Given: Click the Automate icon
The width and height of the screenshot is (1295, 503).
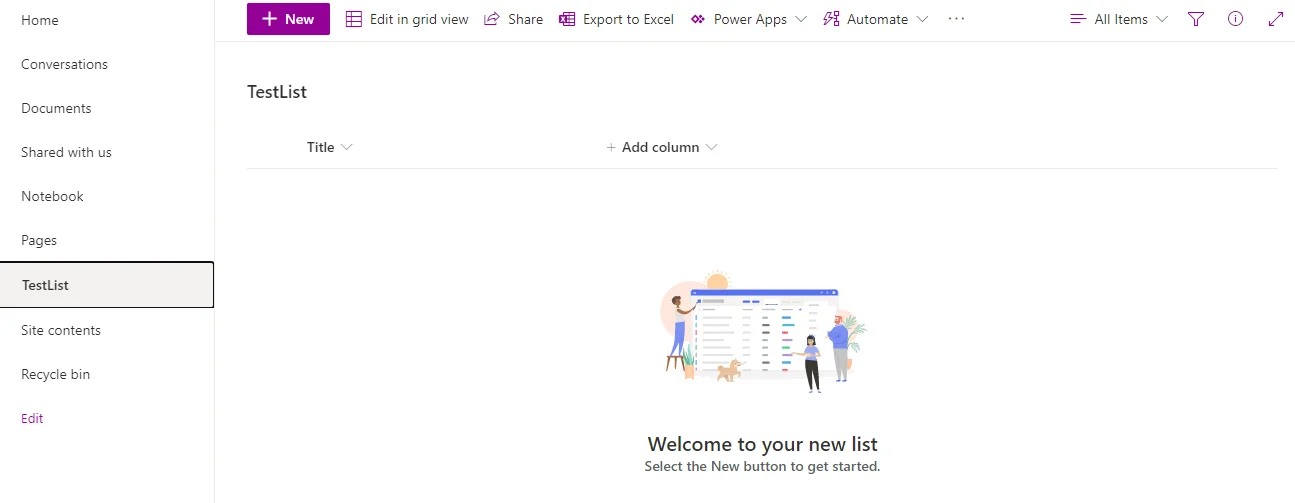Looking at the screenshot, I should (x=831, y=19).
